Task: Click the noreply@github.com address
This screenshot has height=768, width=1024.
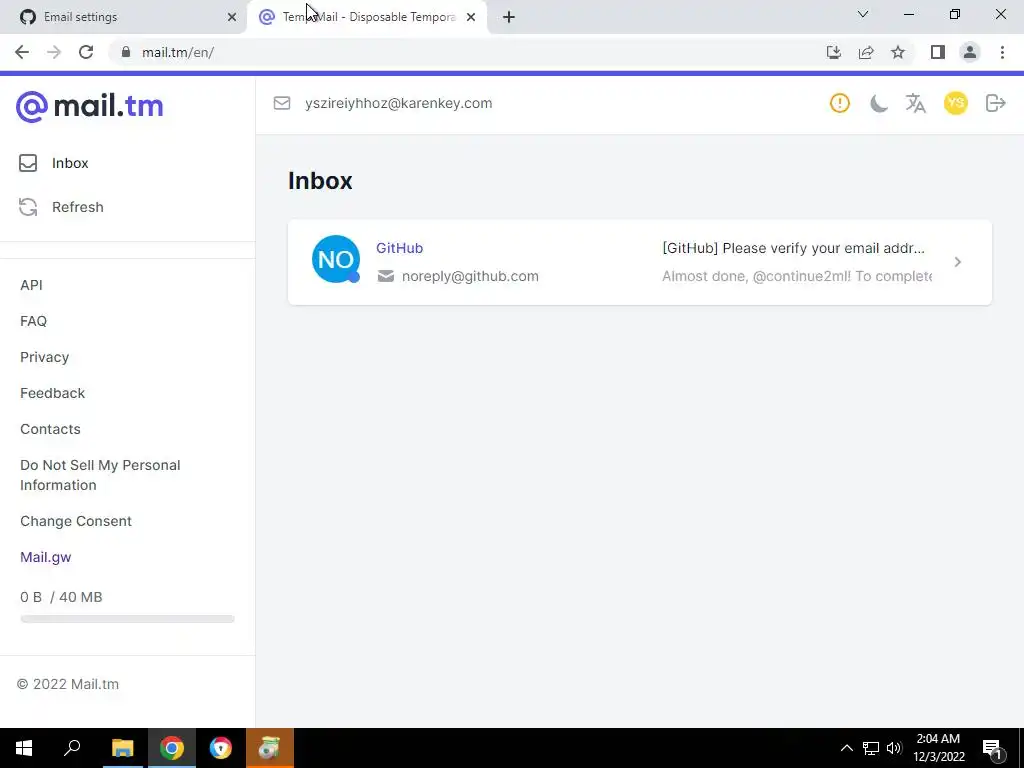Action: point(470,276)
